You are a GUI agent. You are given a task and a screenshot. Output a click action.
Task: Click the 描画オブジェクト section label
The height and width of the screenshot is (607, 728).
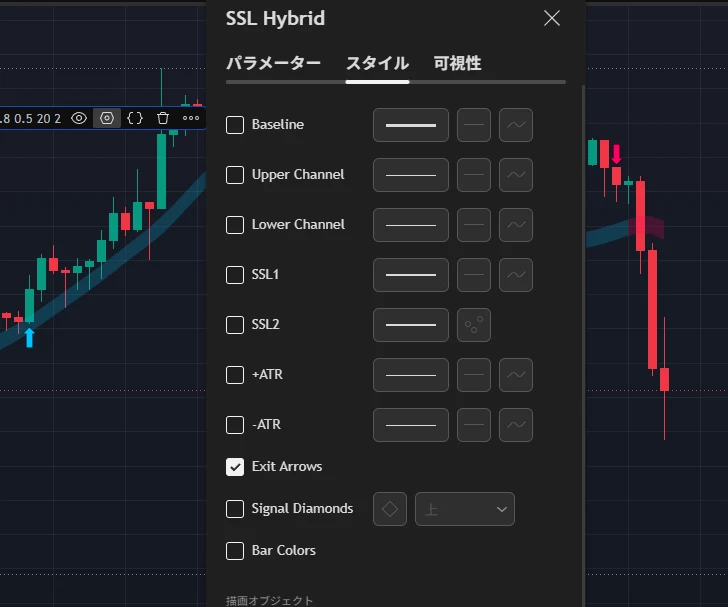269,600
